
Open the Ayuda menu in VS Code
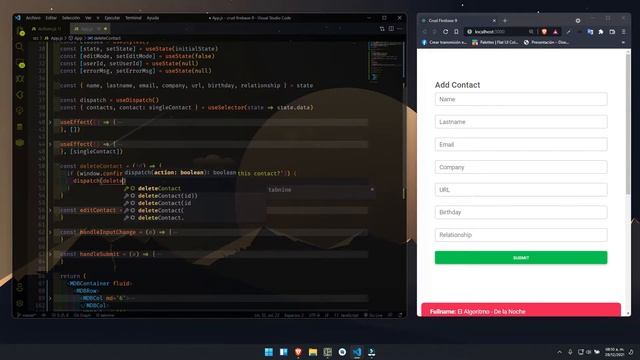(153, 18)
